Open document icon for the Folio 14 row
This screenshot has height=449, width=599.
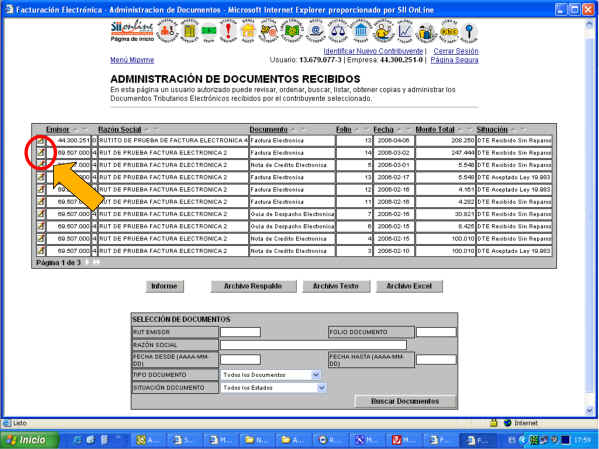40,153
